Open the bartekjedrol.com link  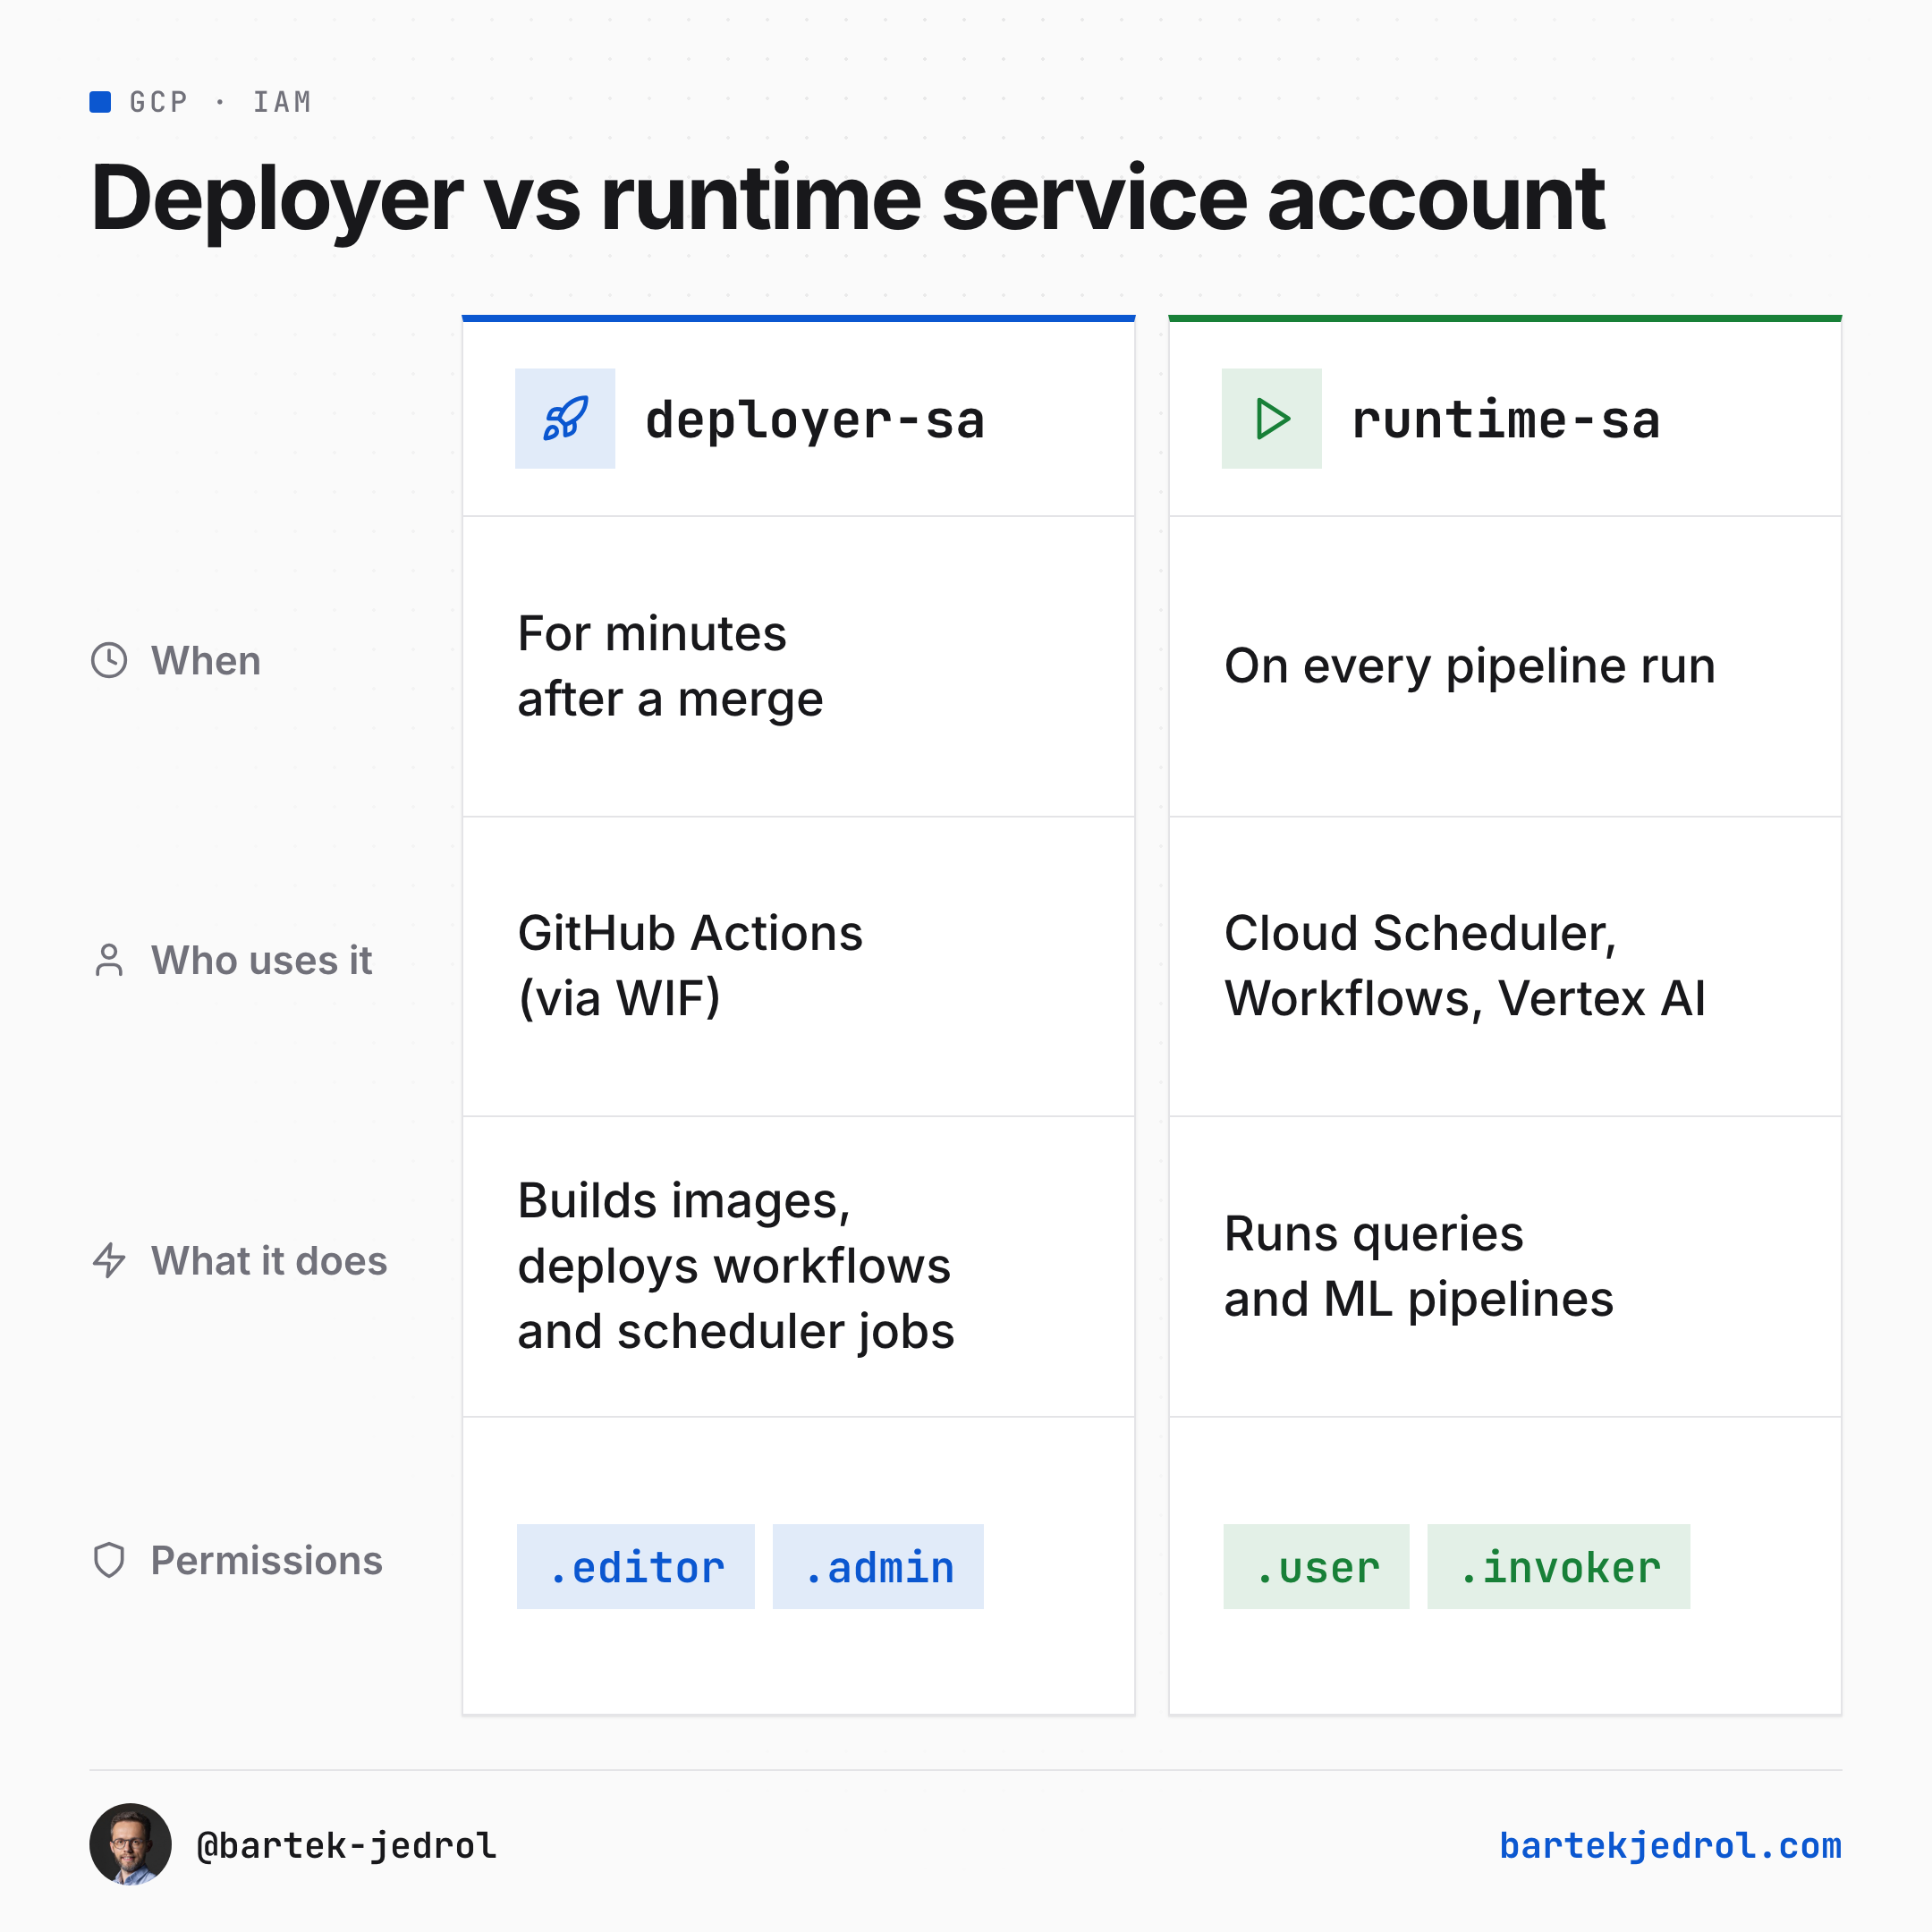[x=1670, y=1845]
